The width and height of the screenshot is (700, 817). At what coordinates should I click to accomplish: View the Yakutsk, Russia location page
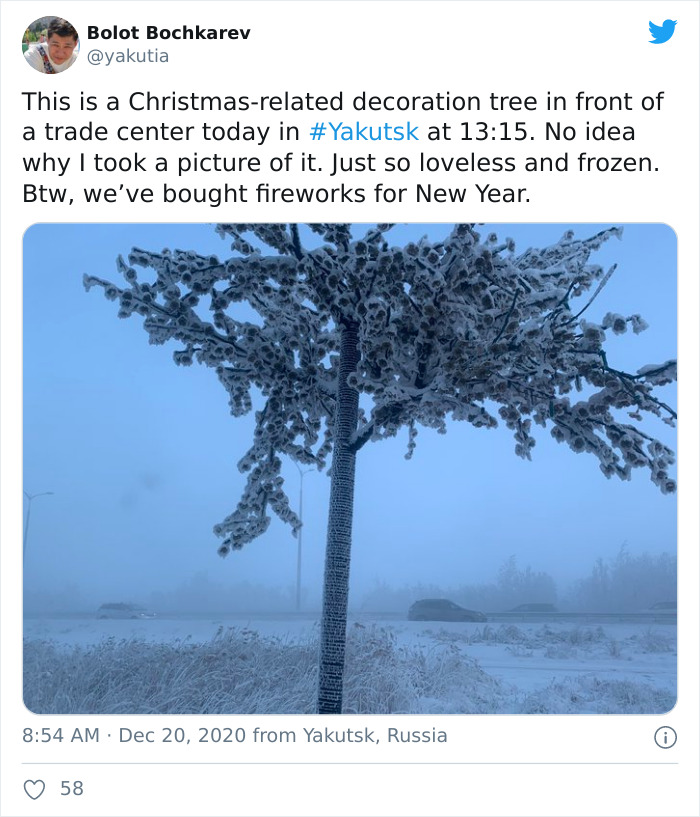(376, 737)
